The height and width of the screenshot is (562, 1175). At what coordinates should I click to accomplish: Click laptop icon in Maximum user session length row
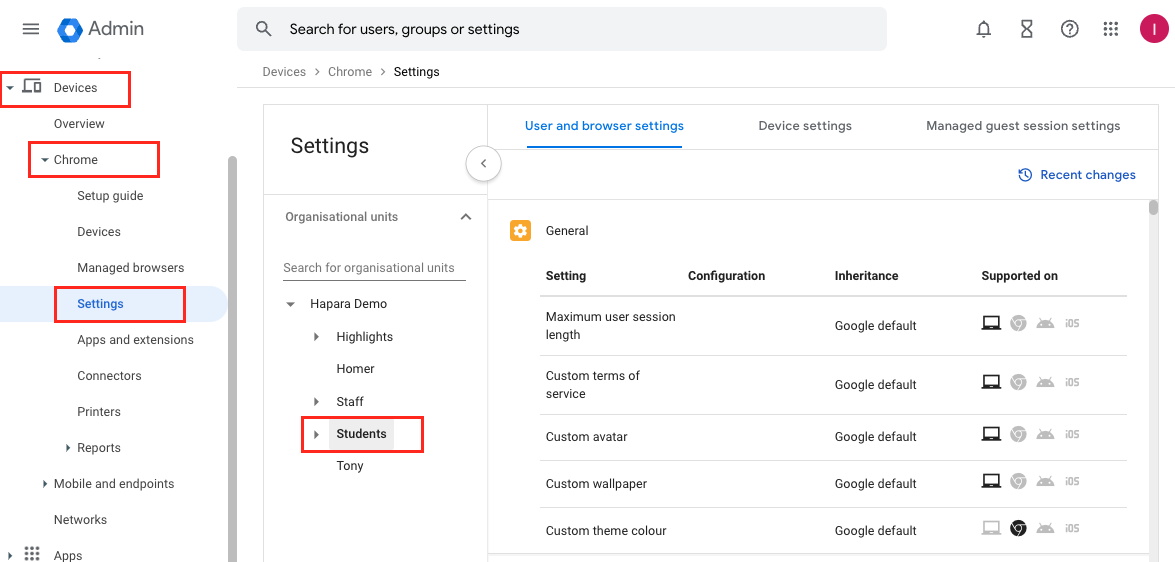(x=991, y=323)
